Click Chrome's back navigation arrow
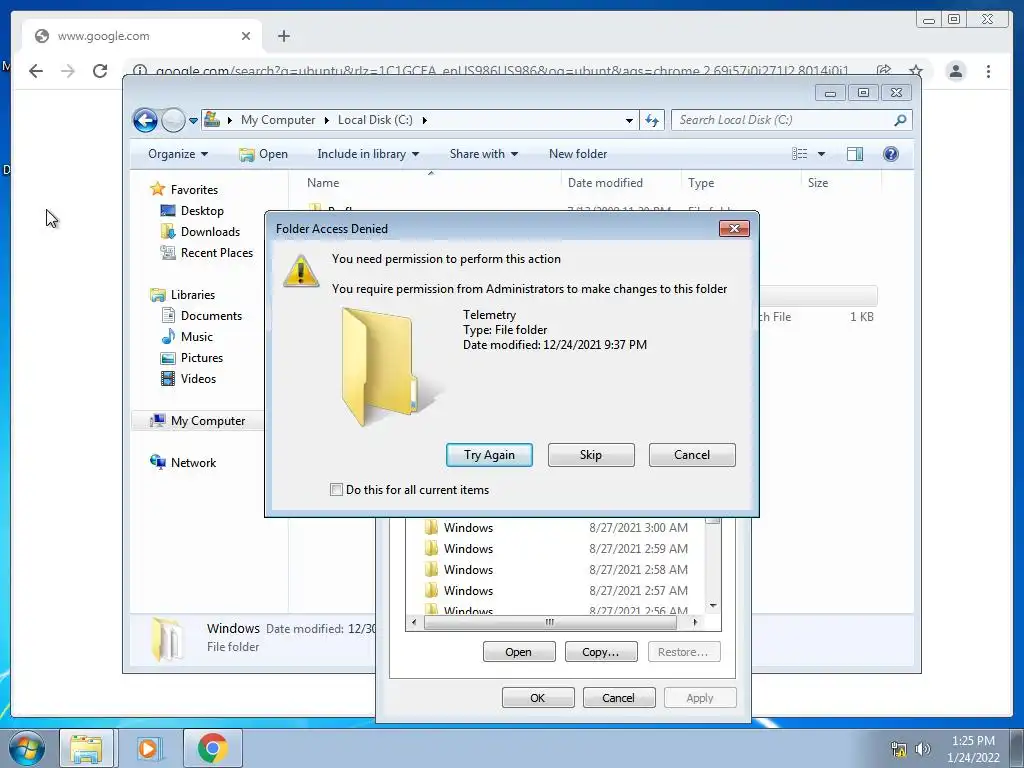The width and height of the screenshot is (1024, 768). (x=36, y=71)
